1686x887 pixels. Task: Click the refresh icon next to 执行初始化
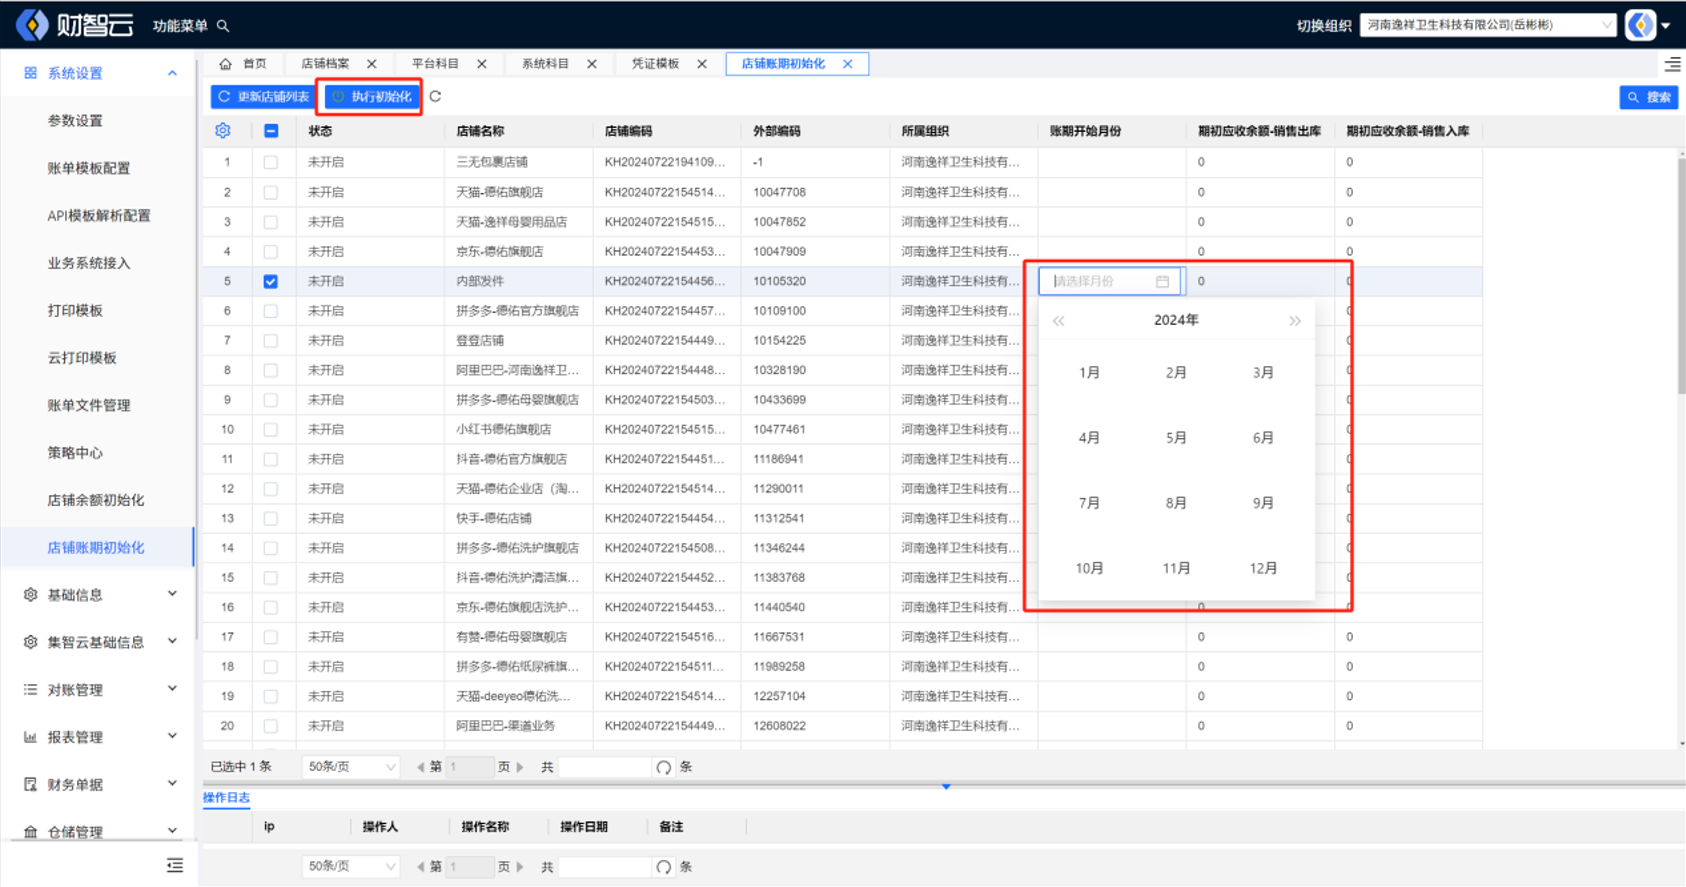(x=435, y=97)
